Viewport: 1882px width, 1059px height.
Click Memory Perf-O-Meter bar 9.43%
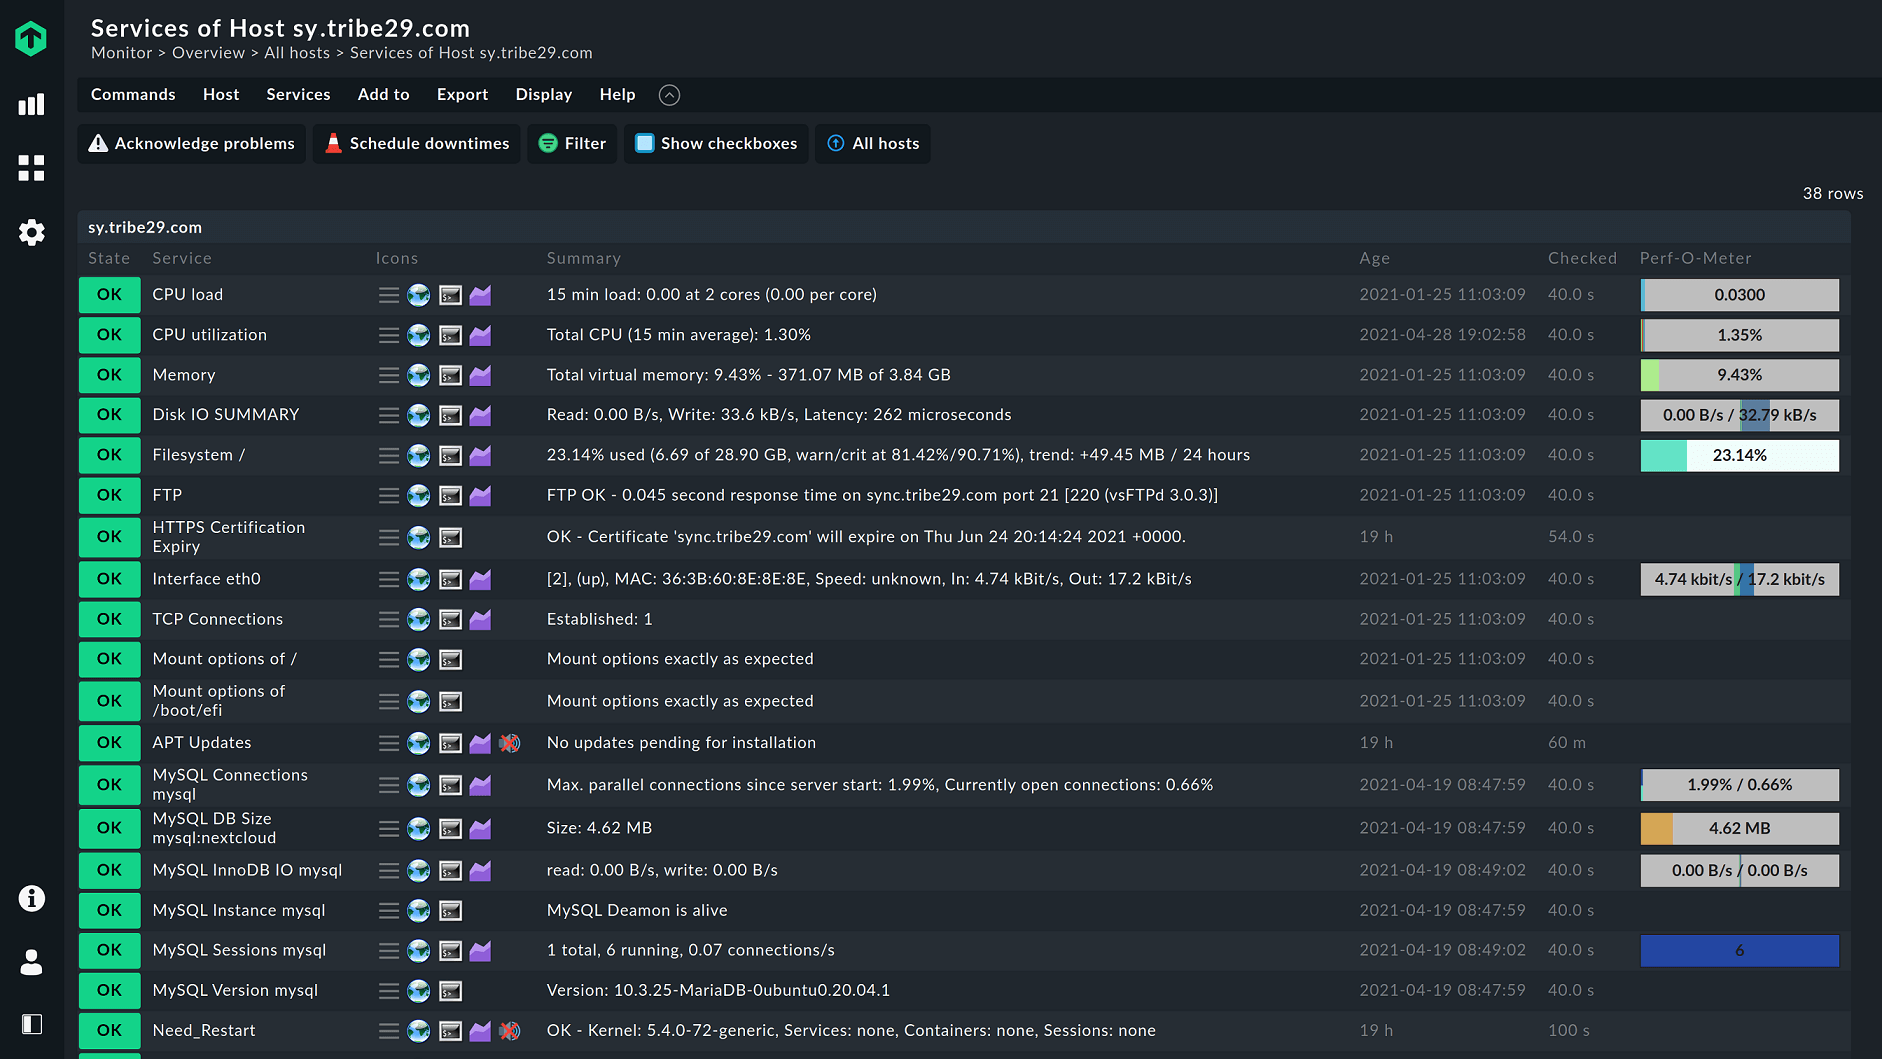(x=1740, y=375)
